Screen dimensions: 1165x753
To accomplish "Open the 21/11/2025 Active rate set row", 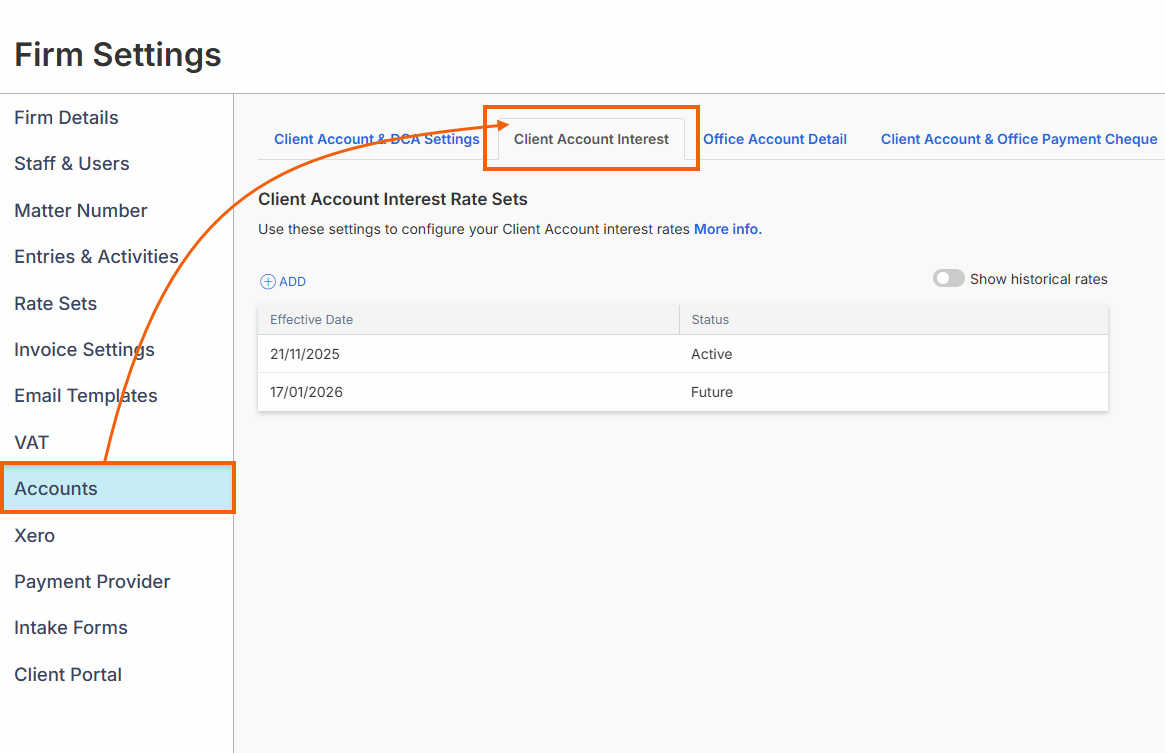I will click(x=682, y=354).
